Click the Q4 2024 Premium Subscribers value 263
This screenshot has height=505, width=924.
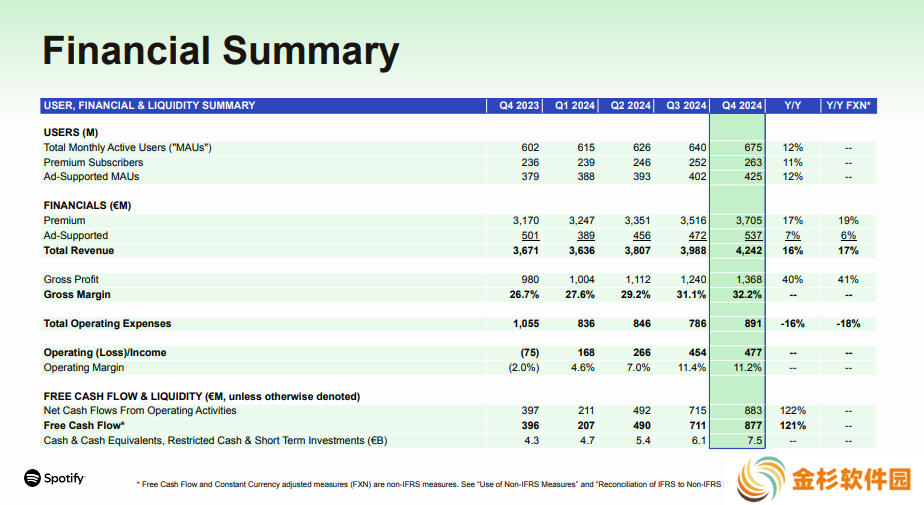point(753,162)
